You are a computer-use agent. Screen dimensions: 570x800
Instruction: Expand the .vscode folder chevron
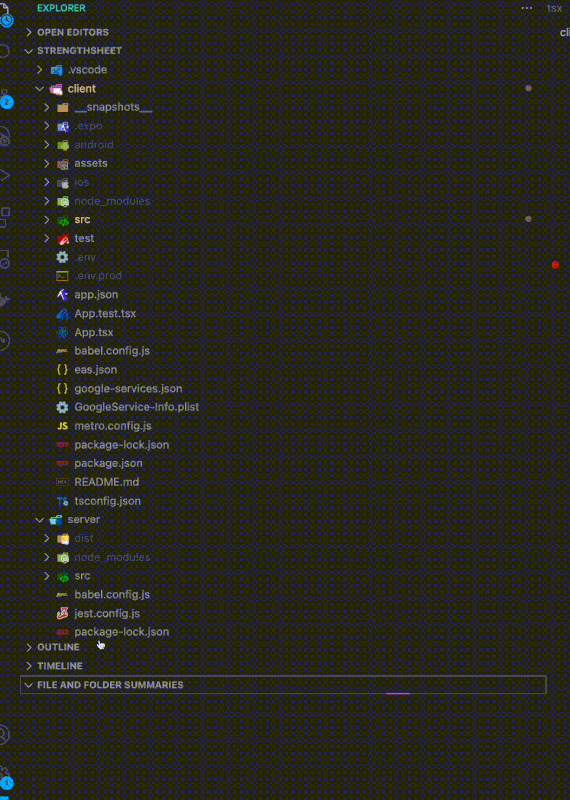pos(40,69)
